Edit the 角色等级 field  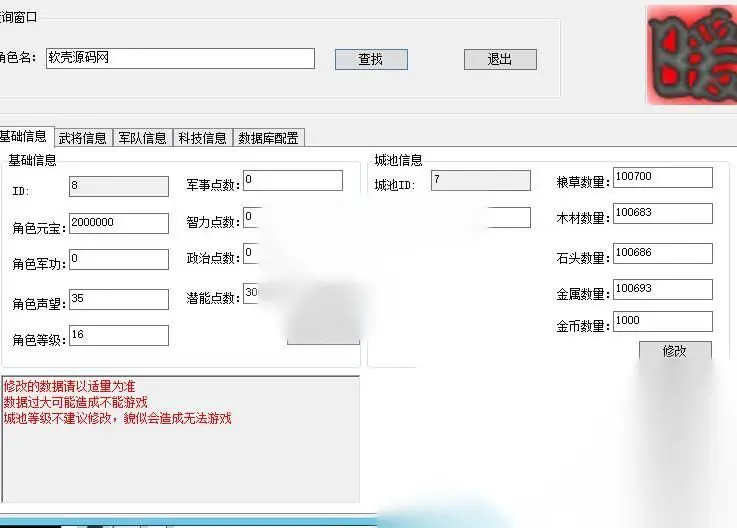pyautogui.click(x=119, y=336)
